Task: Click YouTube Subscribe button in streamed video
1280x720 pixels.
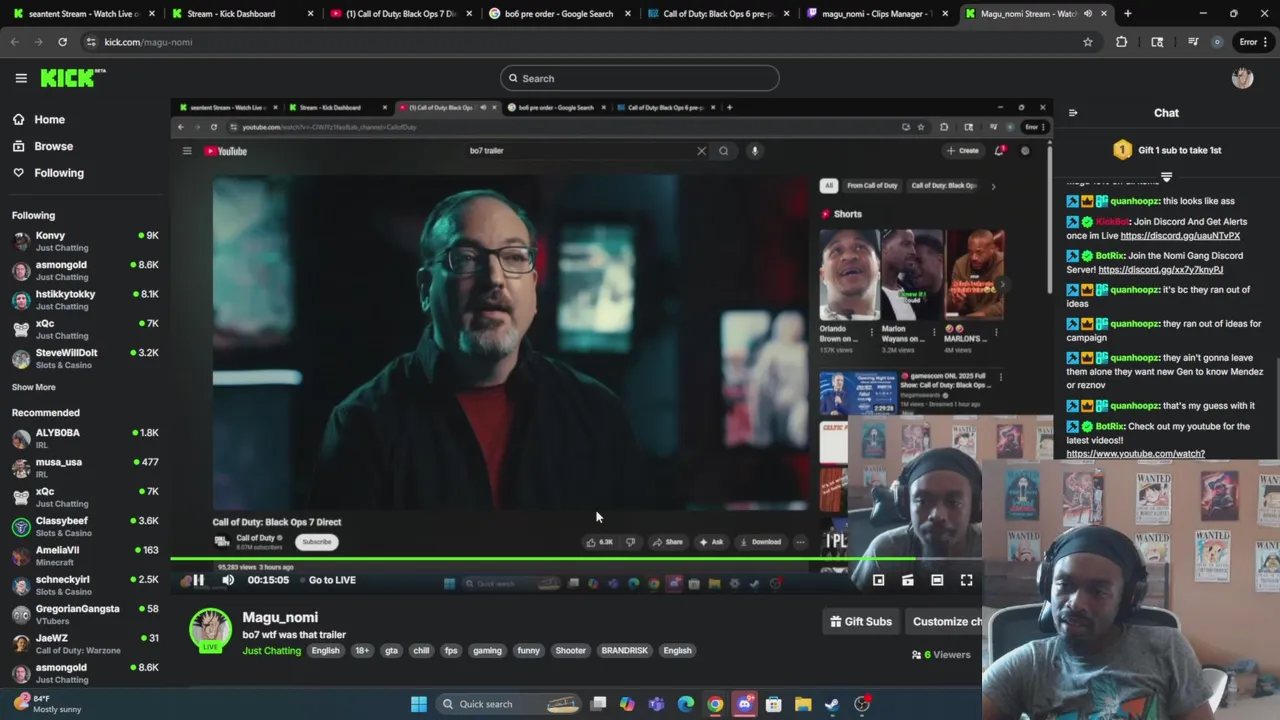Action: tap(316, 542)
